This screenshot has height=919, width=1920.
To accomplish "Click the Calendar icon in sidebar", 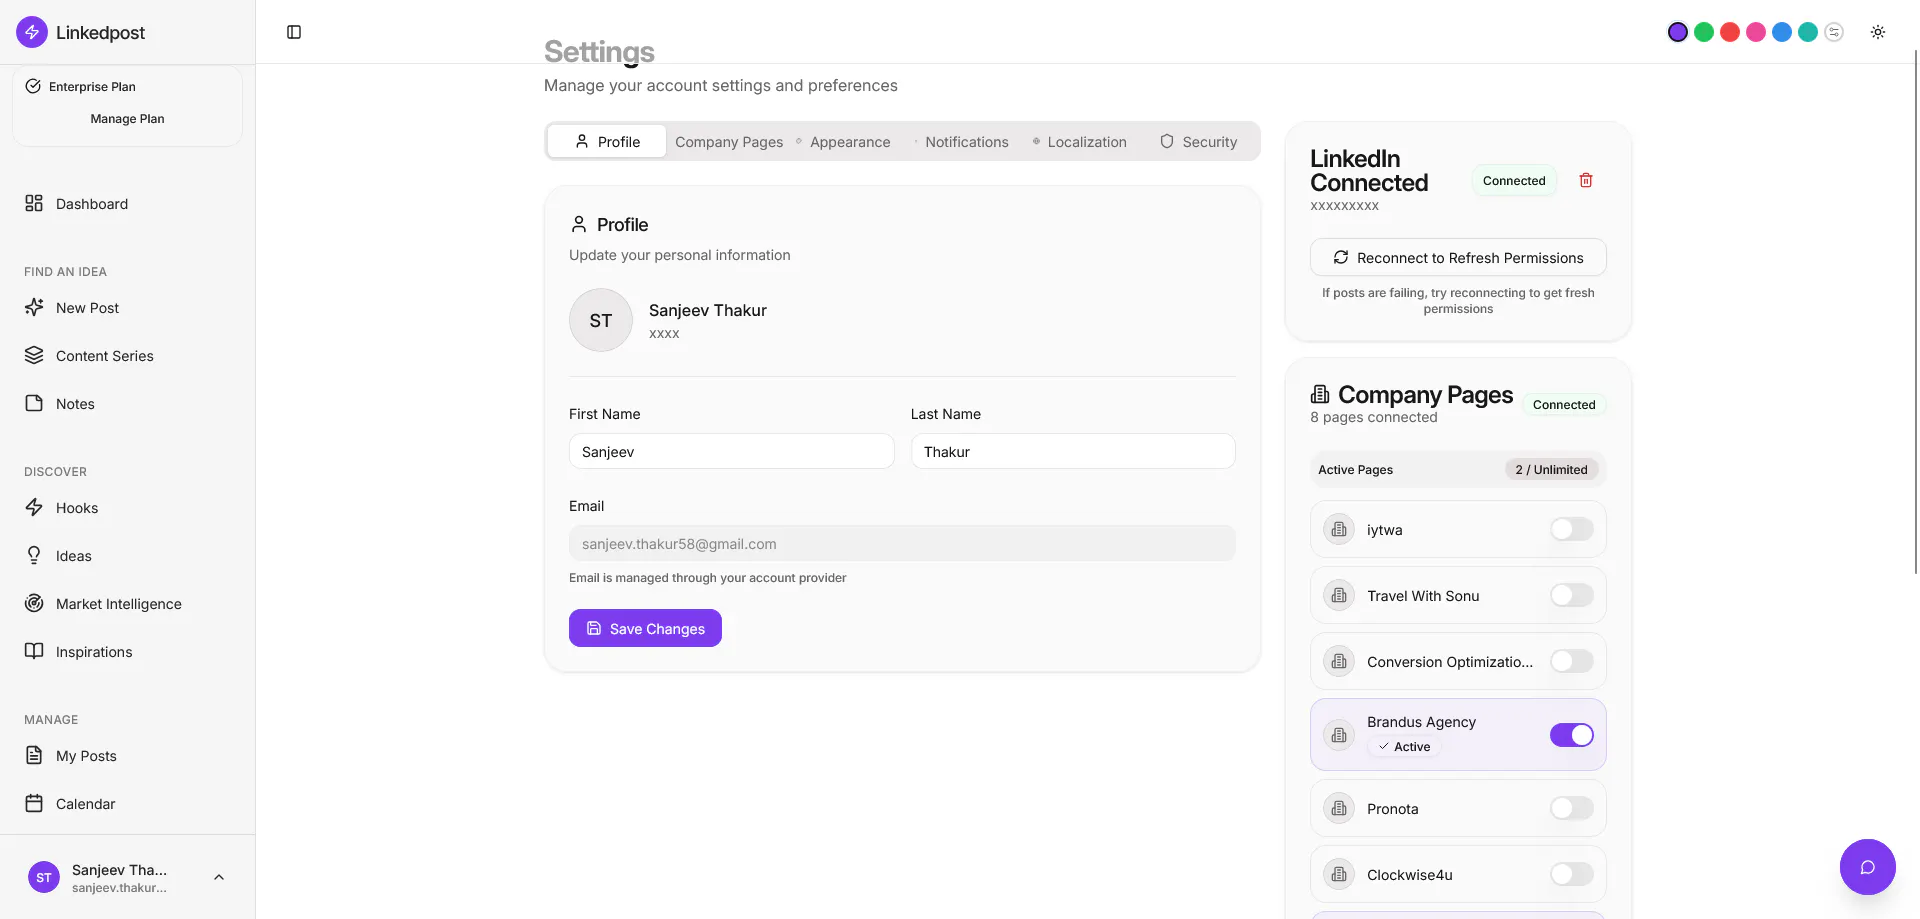I will (x=34, y=803).
